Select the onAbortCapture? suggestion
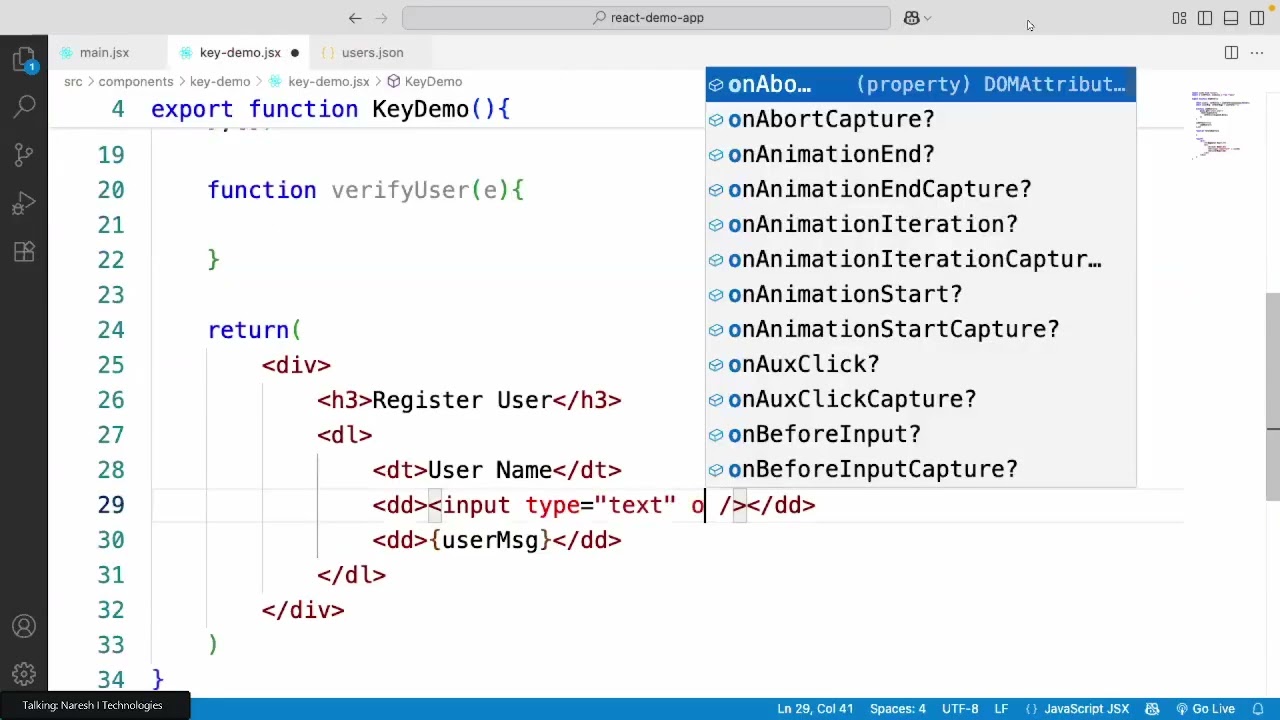The image size is (1280, 720). coord(921,119)
